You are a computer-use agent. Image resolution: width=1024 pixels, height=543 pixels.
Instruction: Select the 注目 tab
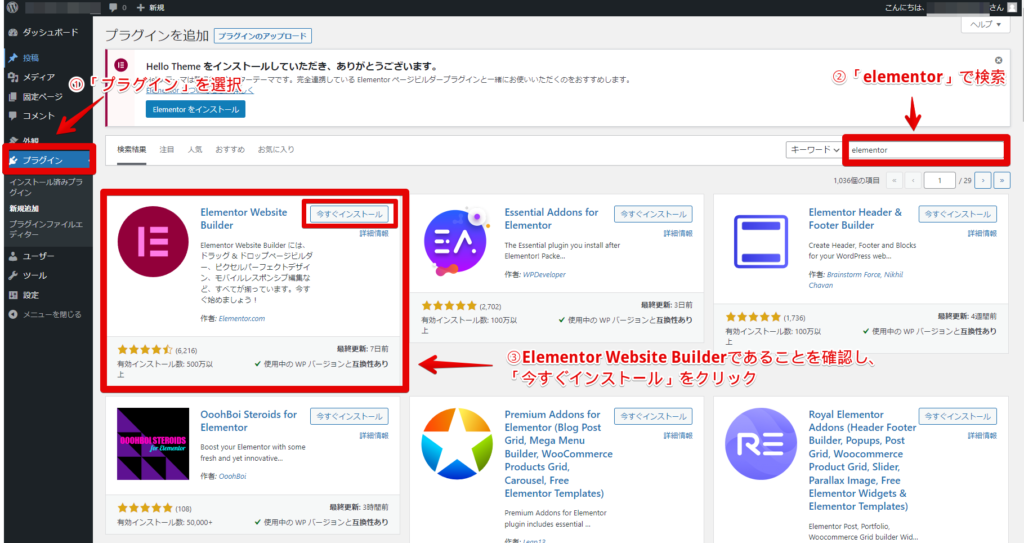click(x=167, y=150)
